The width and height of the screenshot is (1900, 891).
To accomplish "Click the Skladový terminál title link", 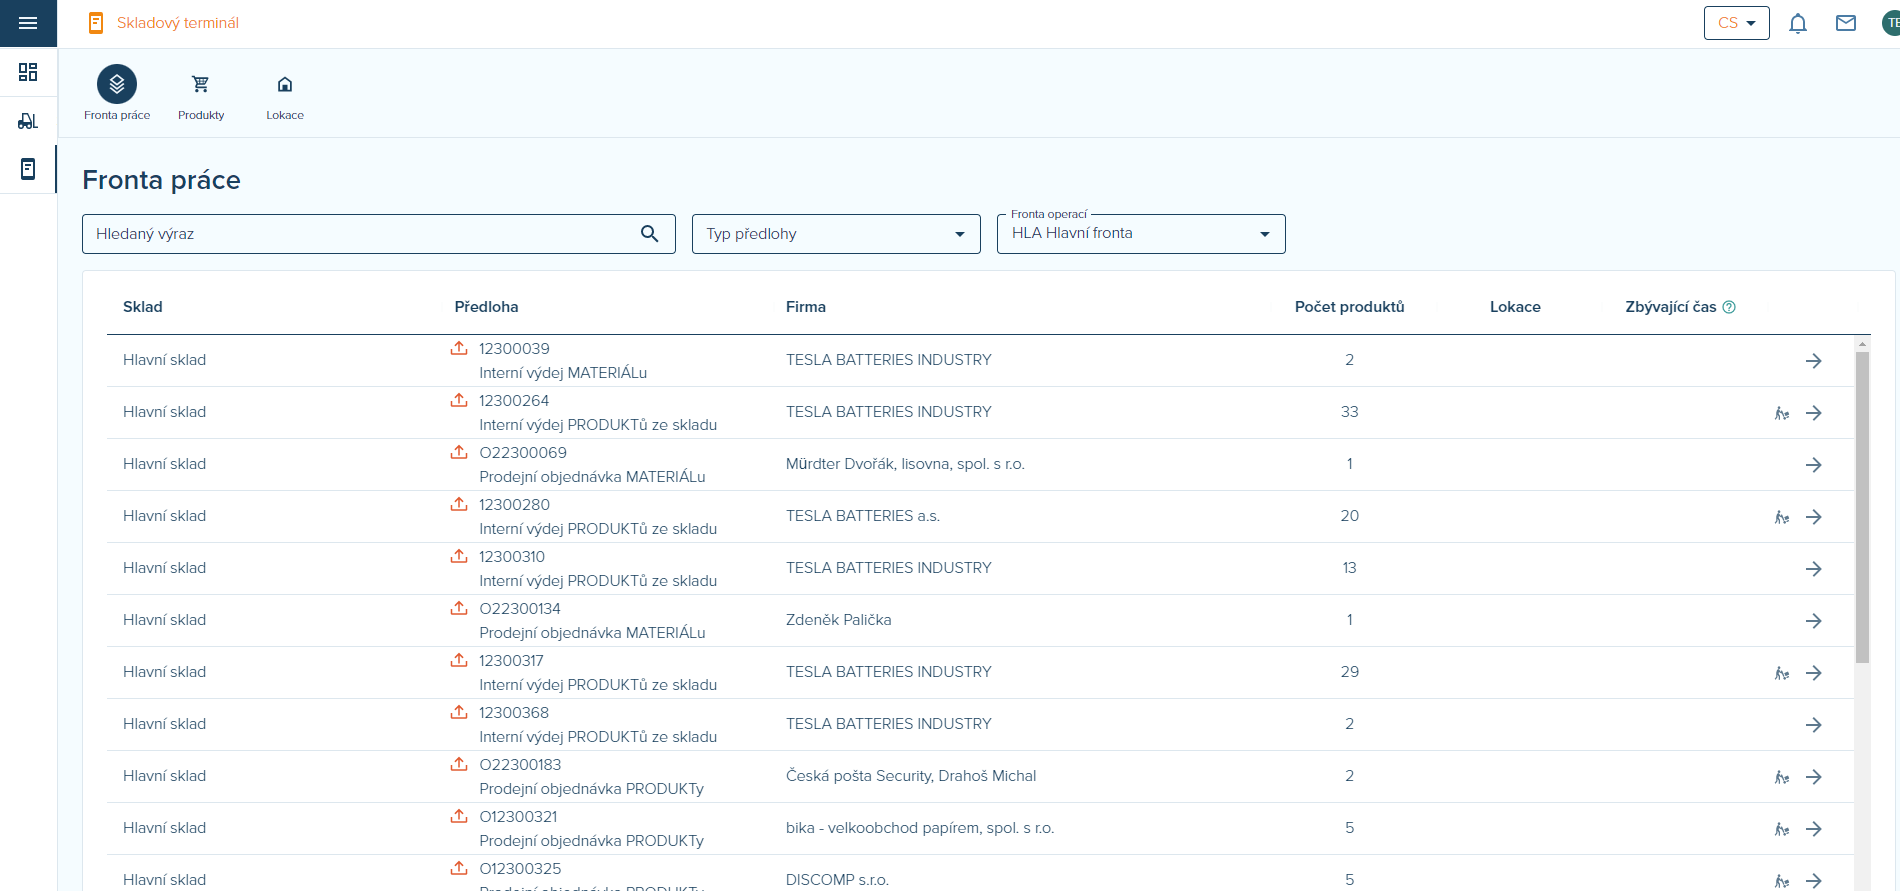I will [x=177, y=23].
